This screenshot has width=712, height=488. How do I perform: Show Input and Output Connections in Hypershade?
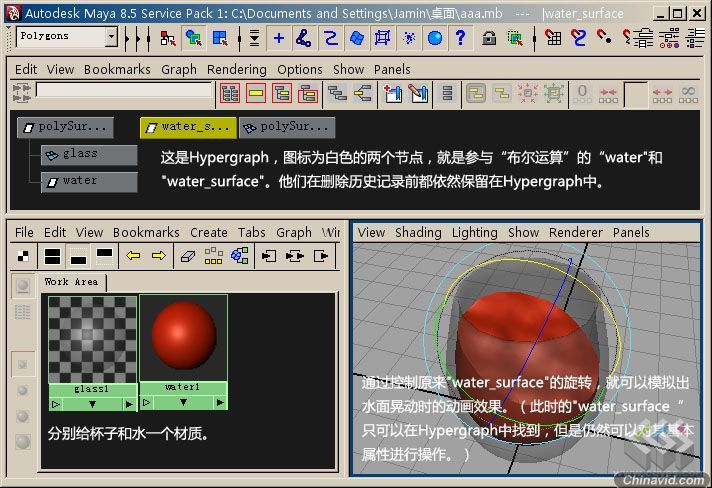click(295, 256)
